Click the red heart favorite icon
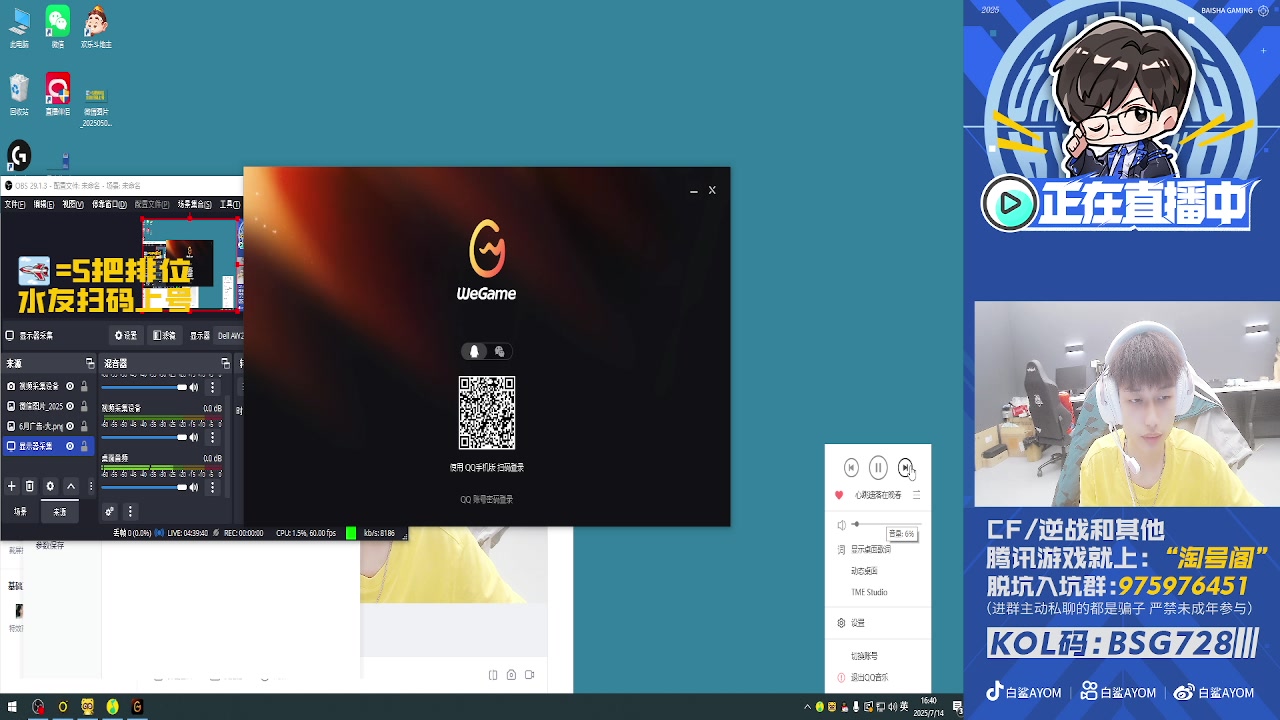1280x720 pixels. [x=839, y=495]
